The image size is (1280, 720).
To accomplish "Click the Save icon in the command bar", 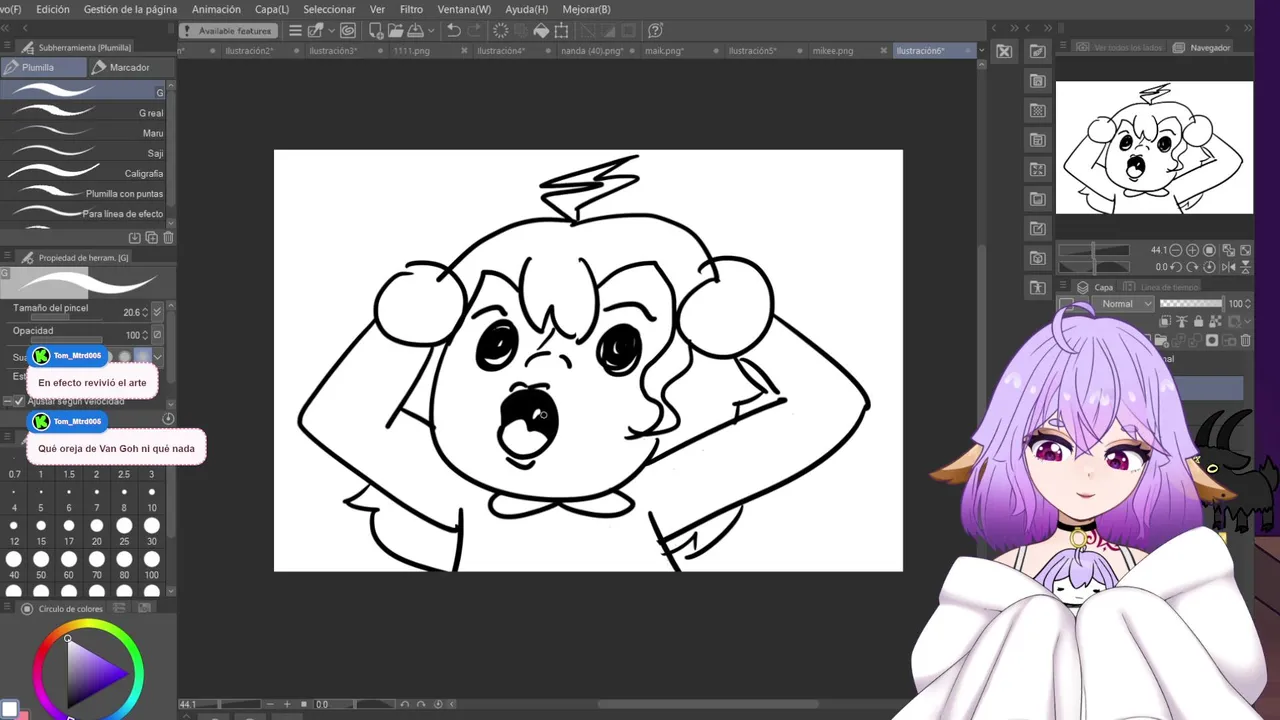I will coord(415,31).
